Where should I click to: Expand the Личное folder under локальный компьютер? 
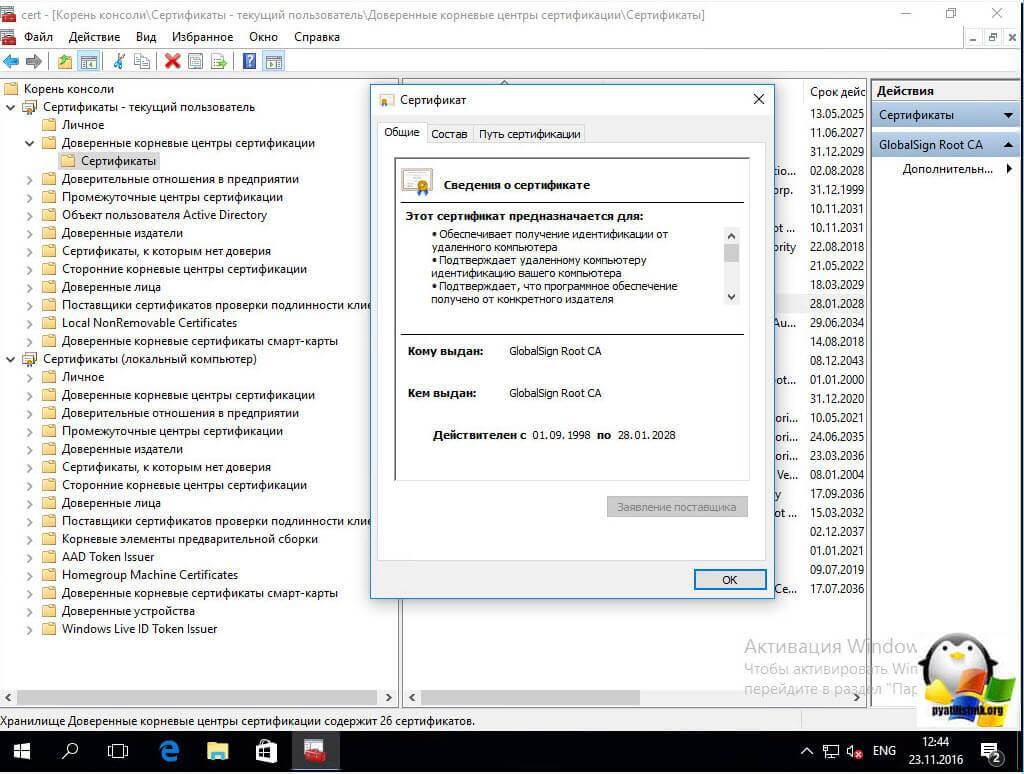click(x=30, y=377)
